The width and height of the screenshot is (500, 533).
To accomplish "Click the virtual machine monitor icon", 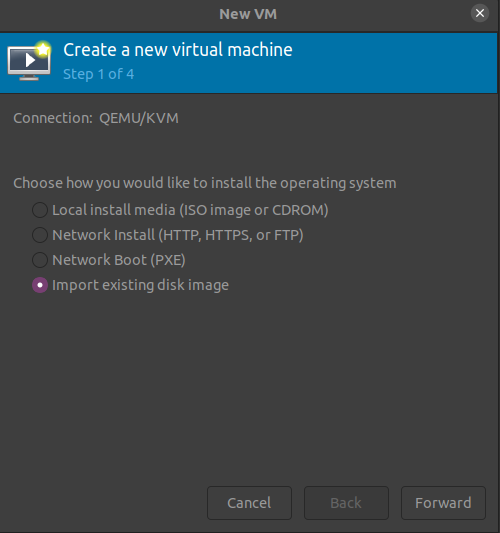I will [29, 62].
